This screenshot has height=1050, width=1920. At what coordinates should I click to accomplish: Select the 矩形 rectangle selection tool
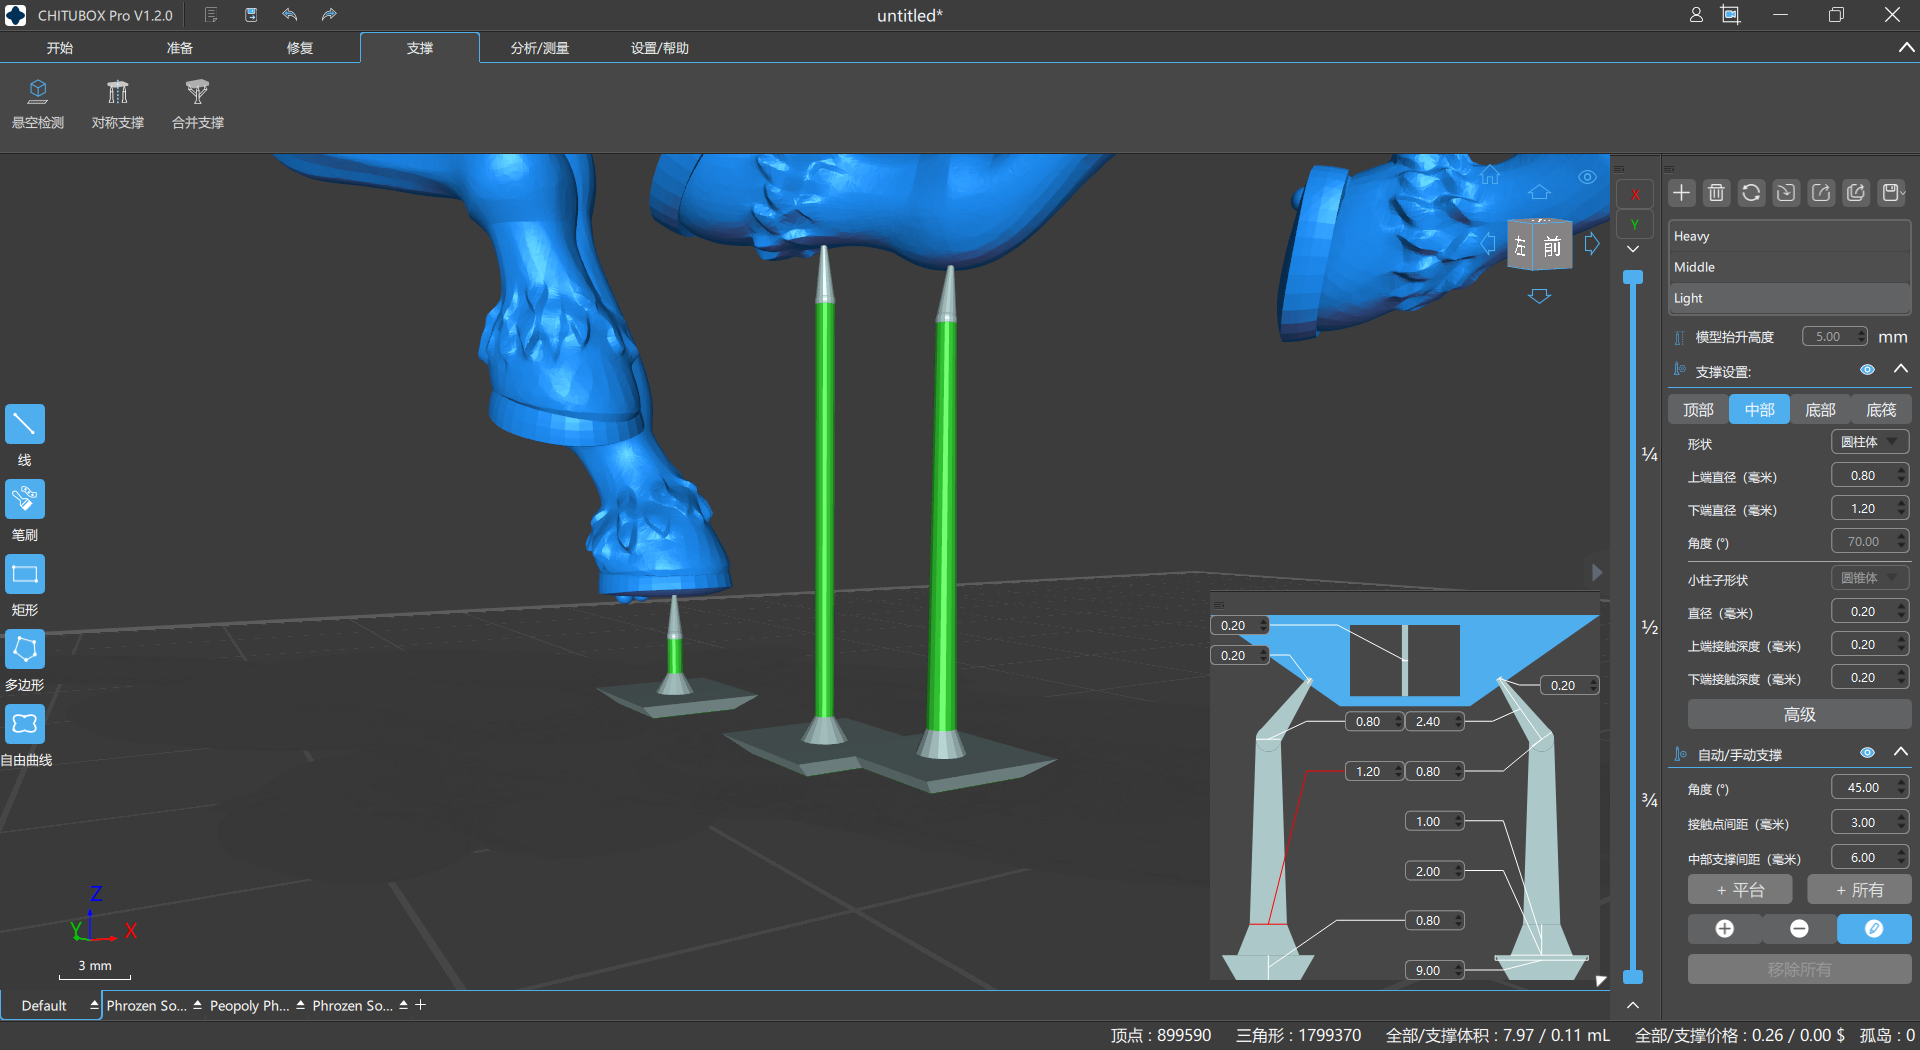click(x=25, y=574)
